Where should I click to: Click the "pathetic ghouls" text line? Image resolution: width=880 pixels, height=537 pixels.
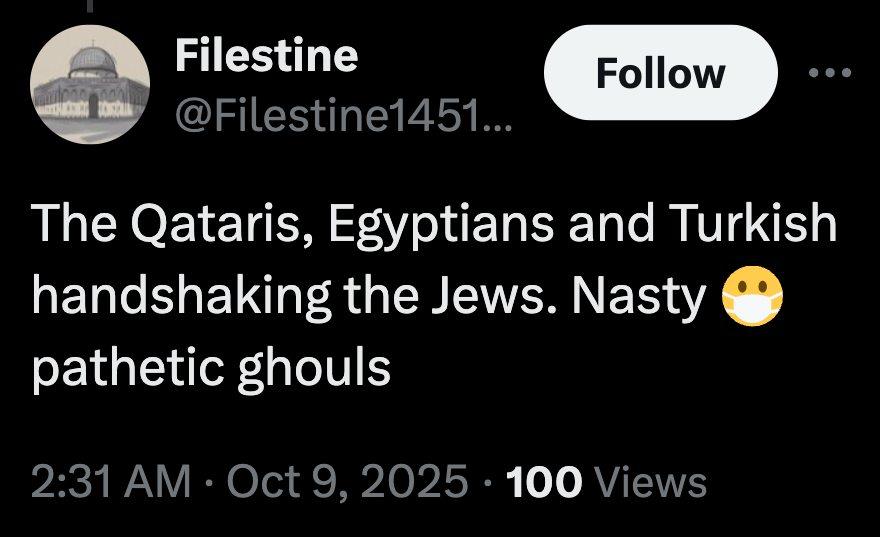pyautogui.click(x=211, y=368)
